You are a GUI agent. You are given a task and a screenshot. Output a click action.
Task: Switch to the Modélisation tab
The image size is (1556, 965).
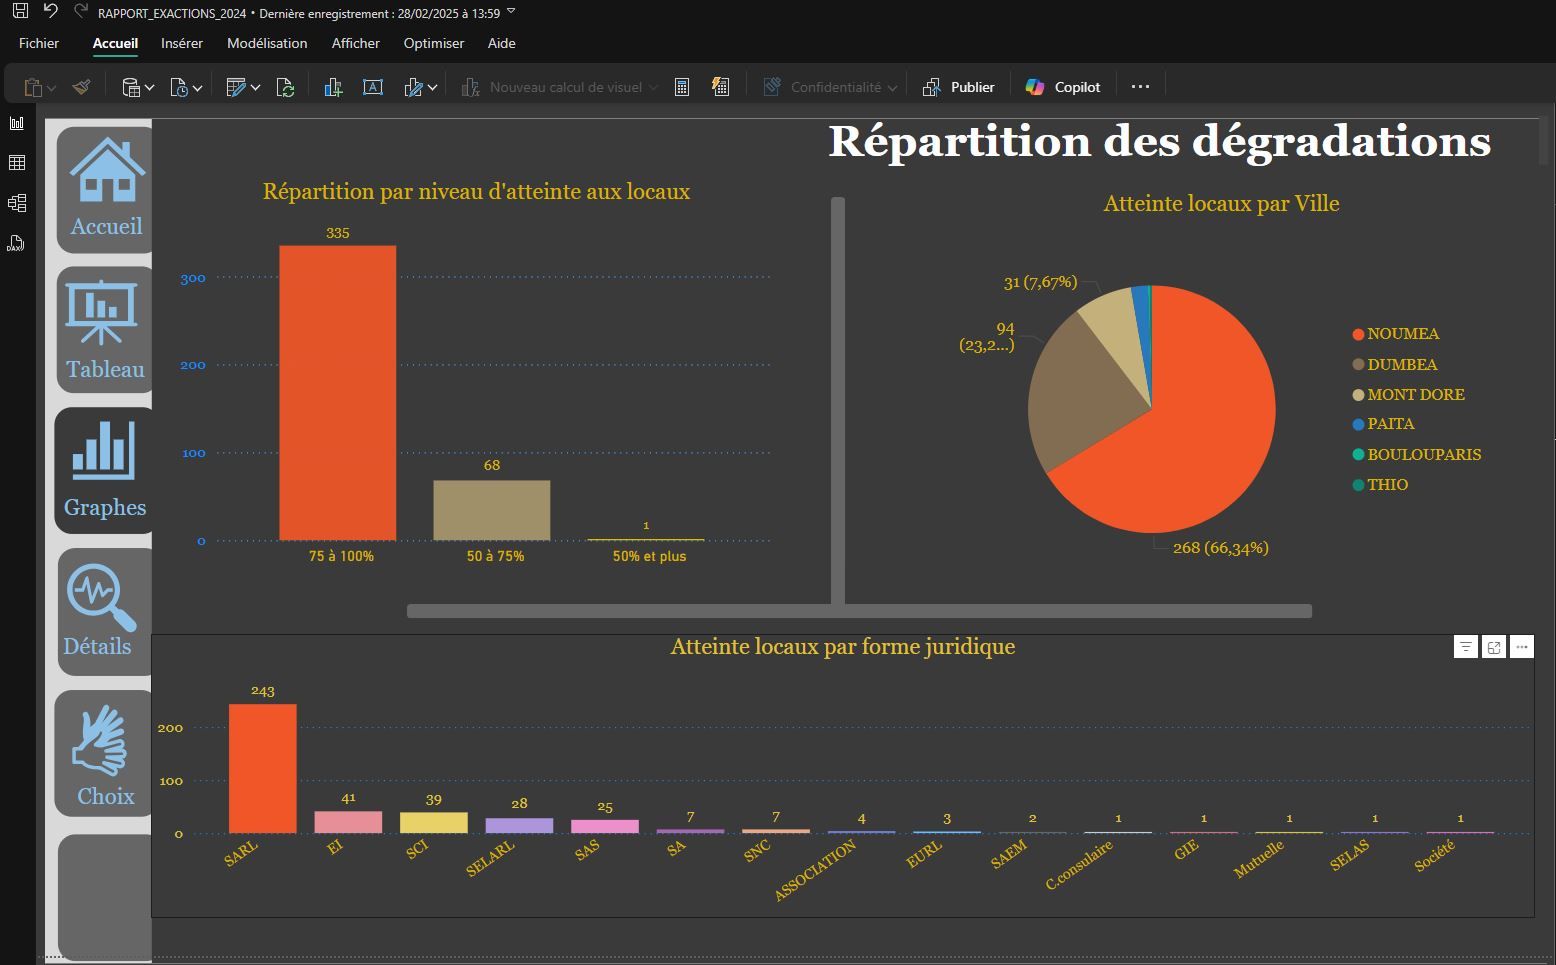click(x=267, y=43)
